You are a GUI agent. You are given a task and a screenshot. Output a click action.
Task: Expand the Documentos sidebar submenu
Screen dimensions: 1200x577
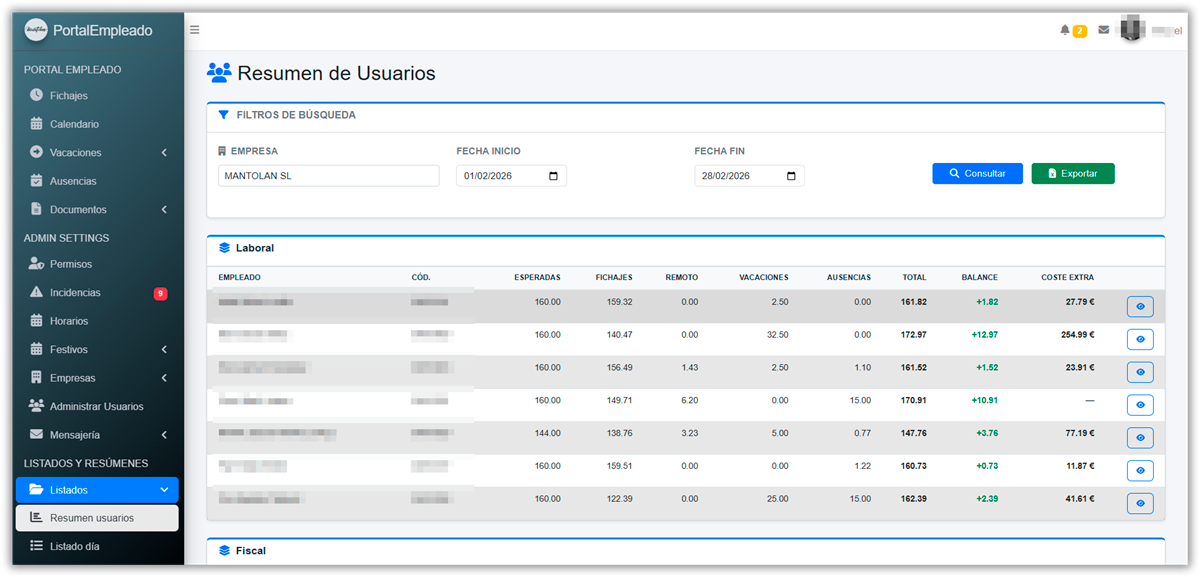click(163, 210)
